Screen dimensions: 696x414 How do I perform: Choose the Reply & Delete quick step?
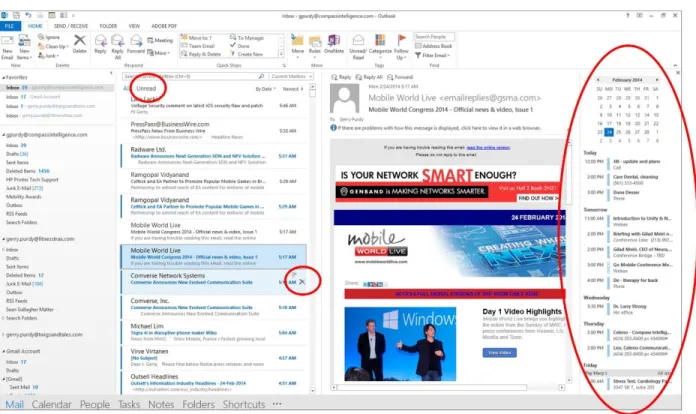tap(201, 54)
